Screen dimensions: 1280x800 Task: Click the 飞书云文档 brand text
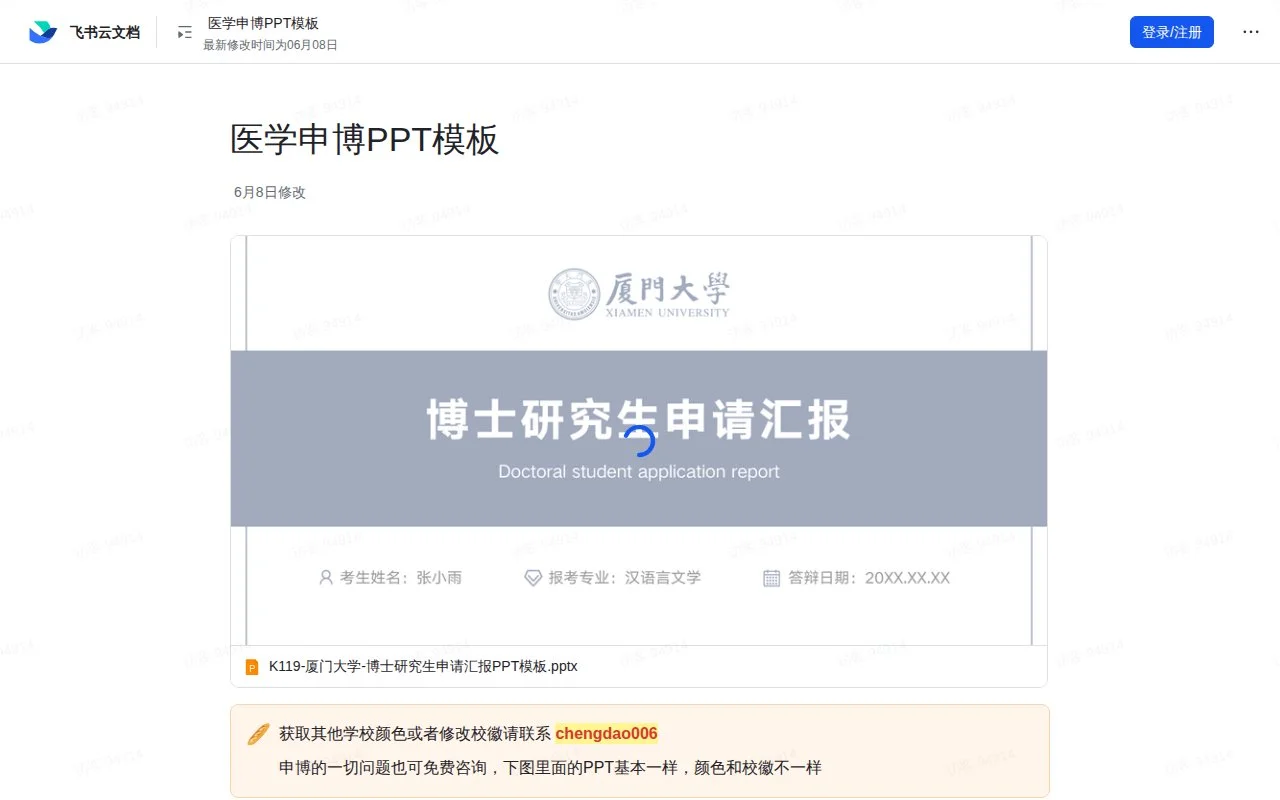[x=105, y=32]
